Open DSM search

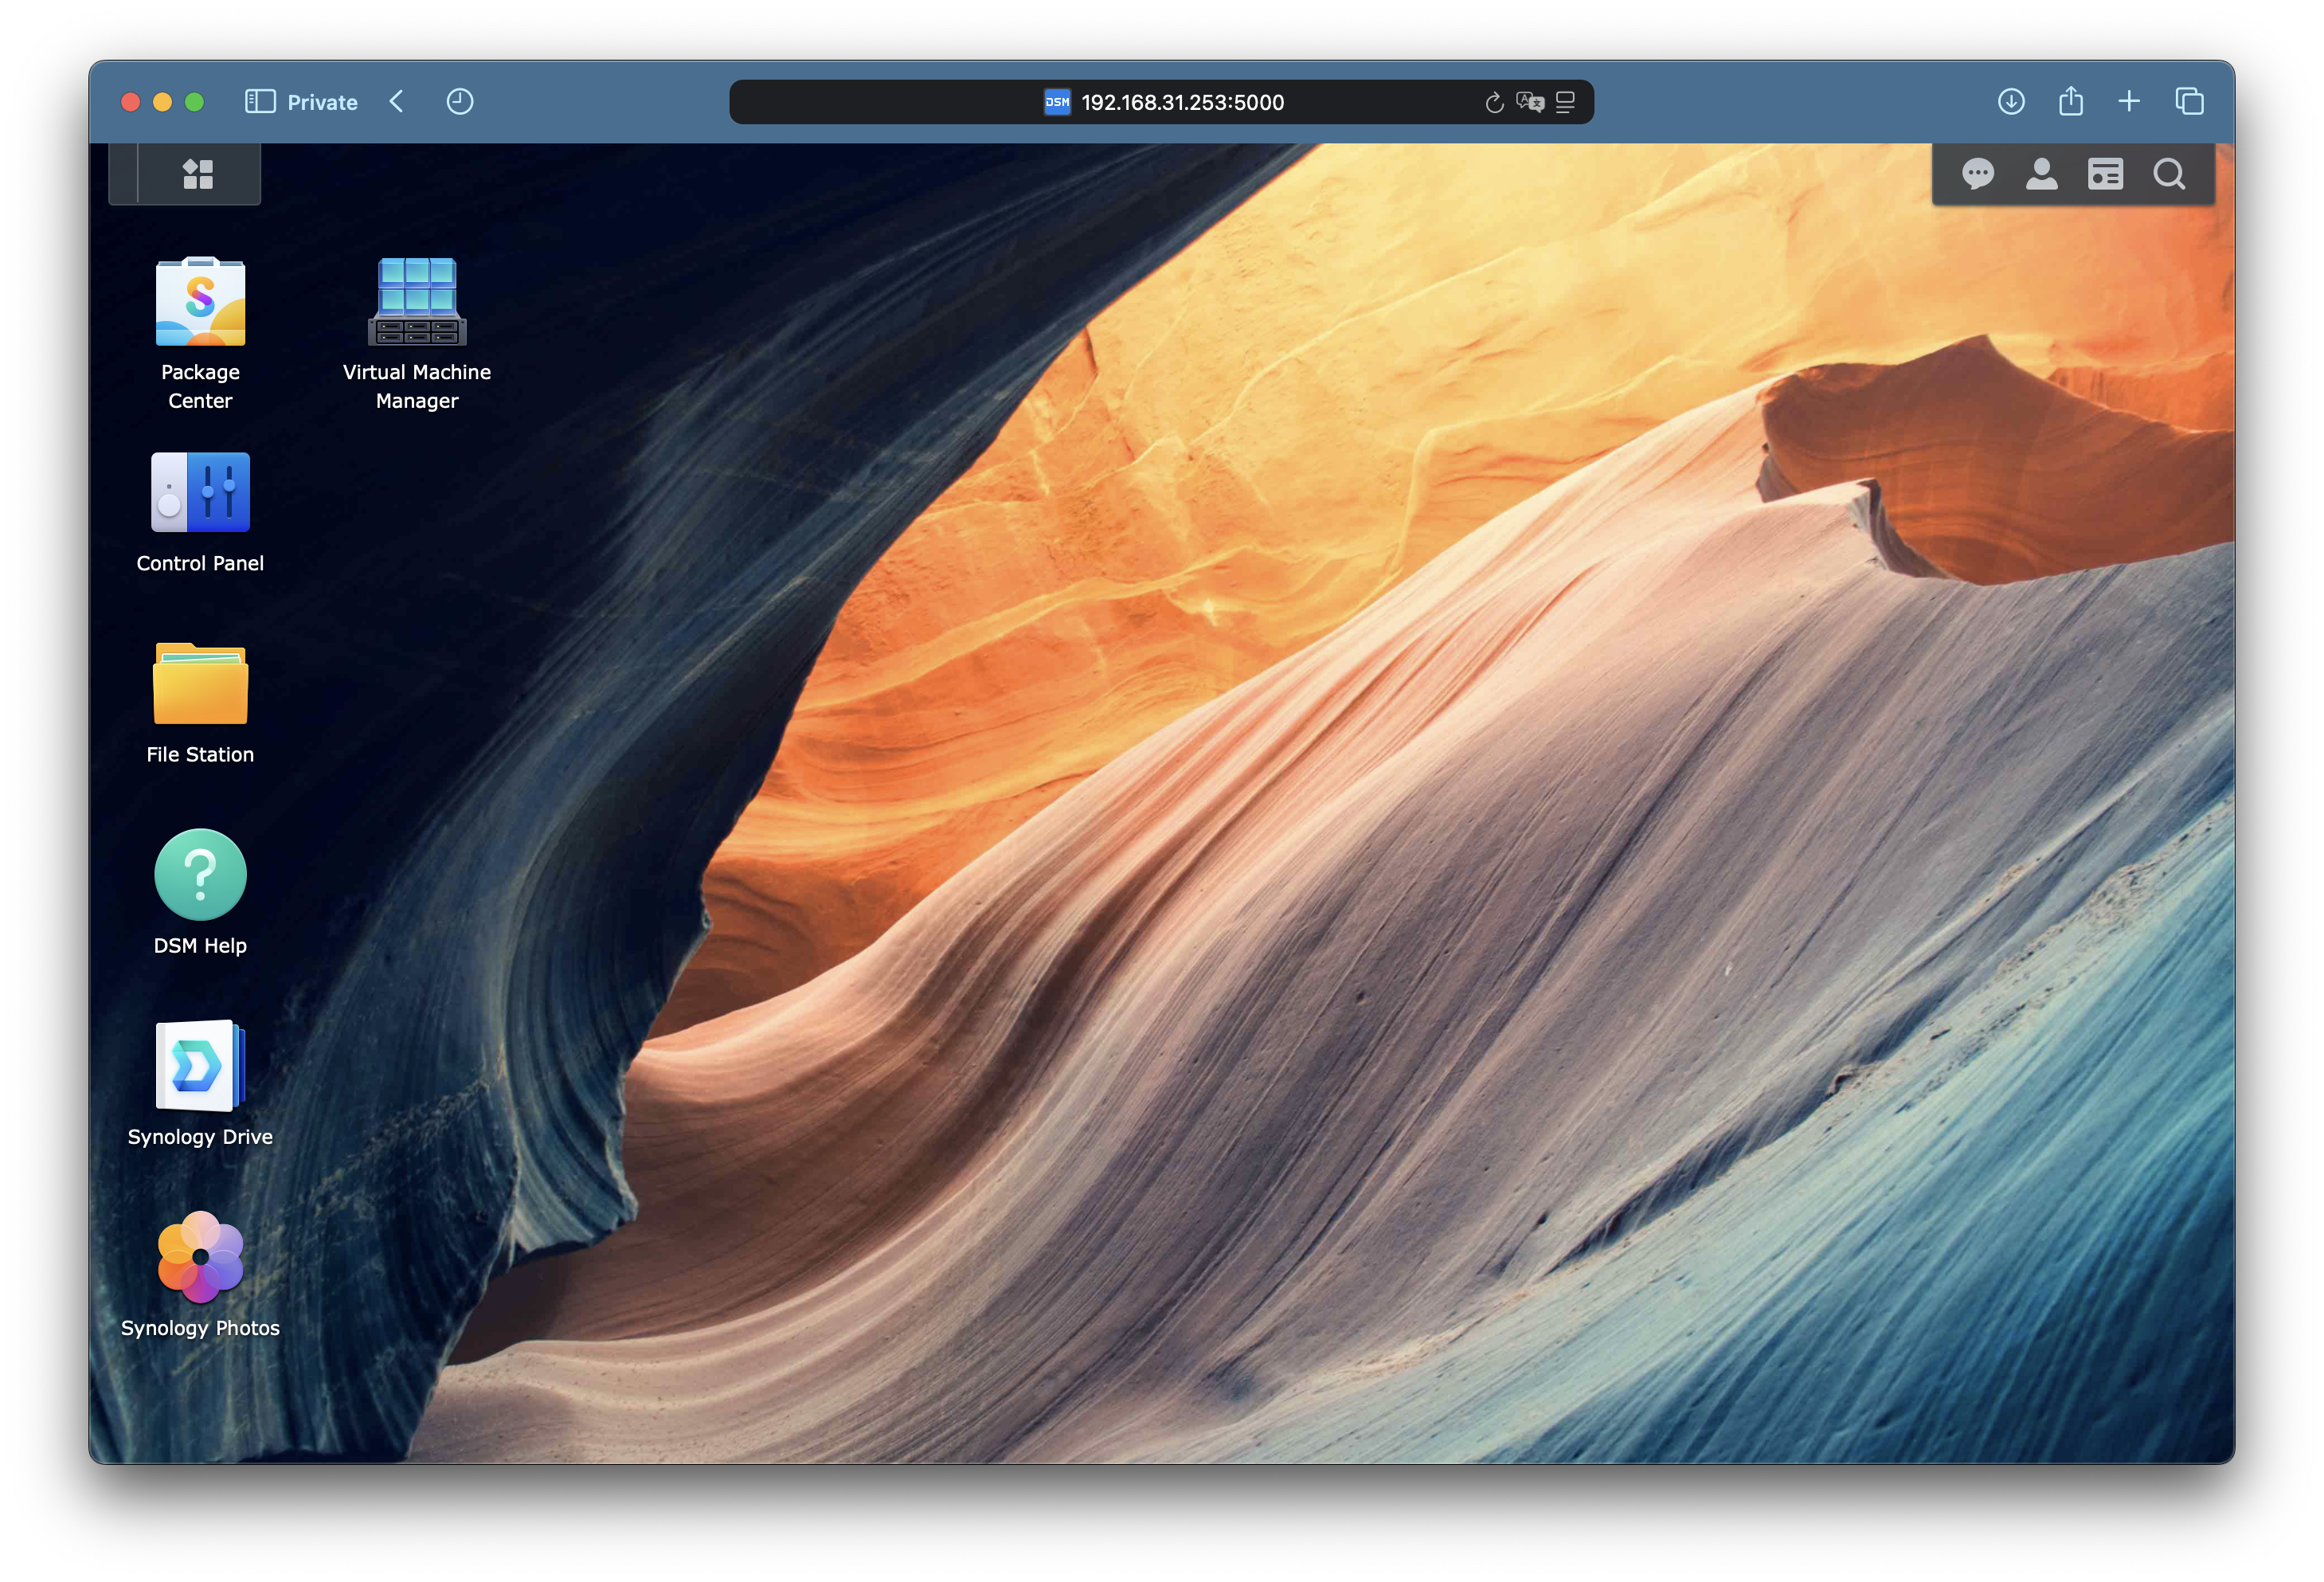click(x=2169, y=174)
